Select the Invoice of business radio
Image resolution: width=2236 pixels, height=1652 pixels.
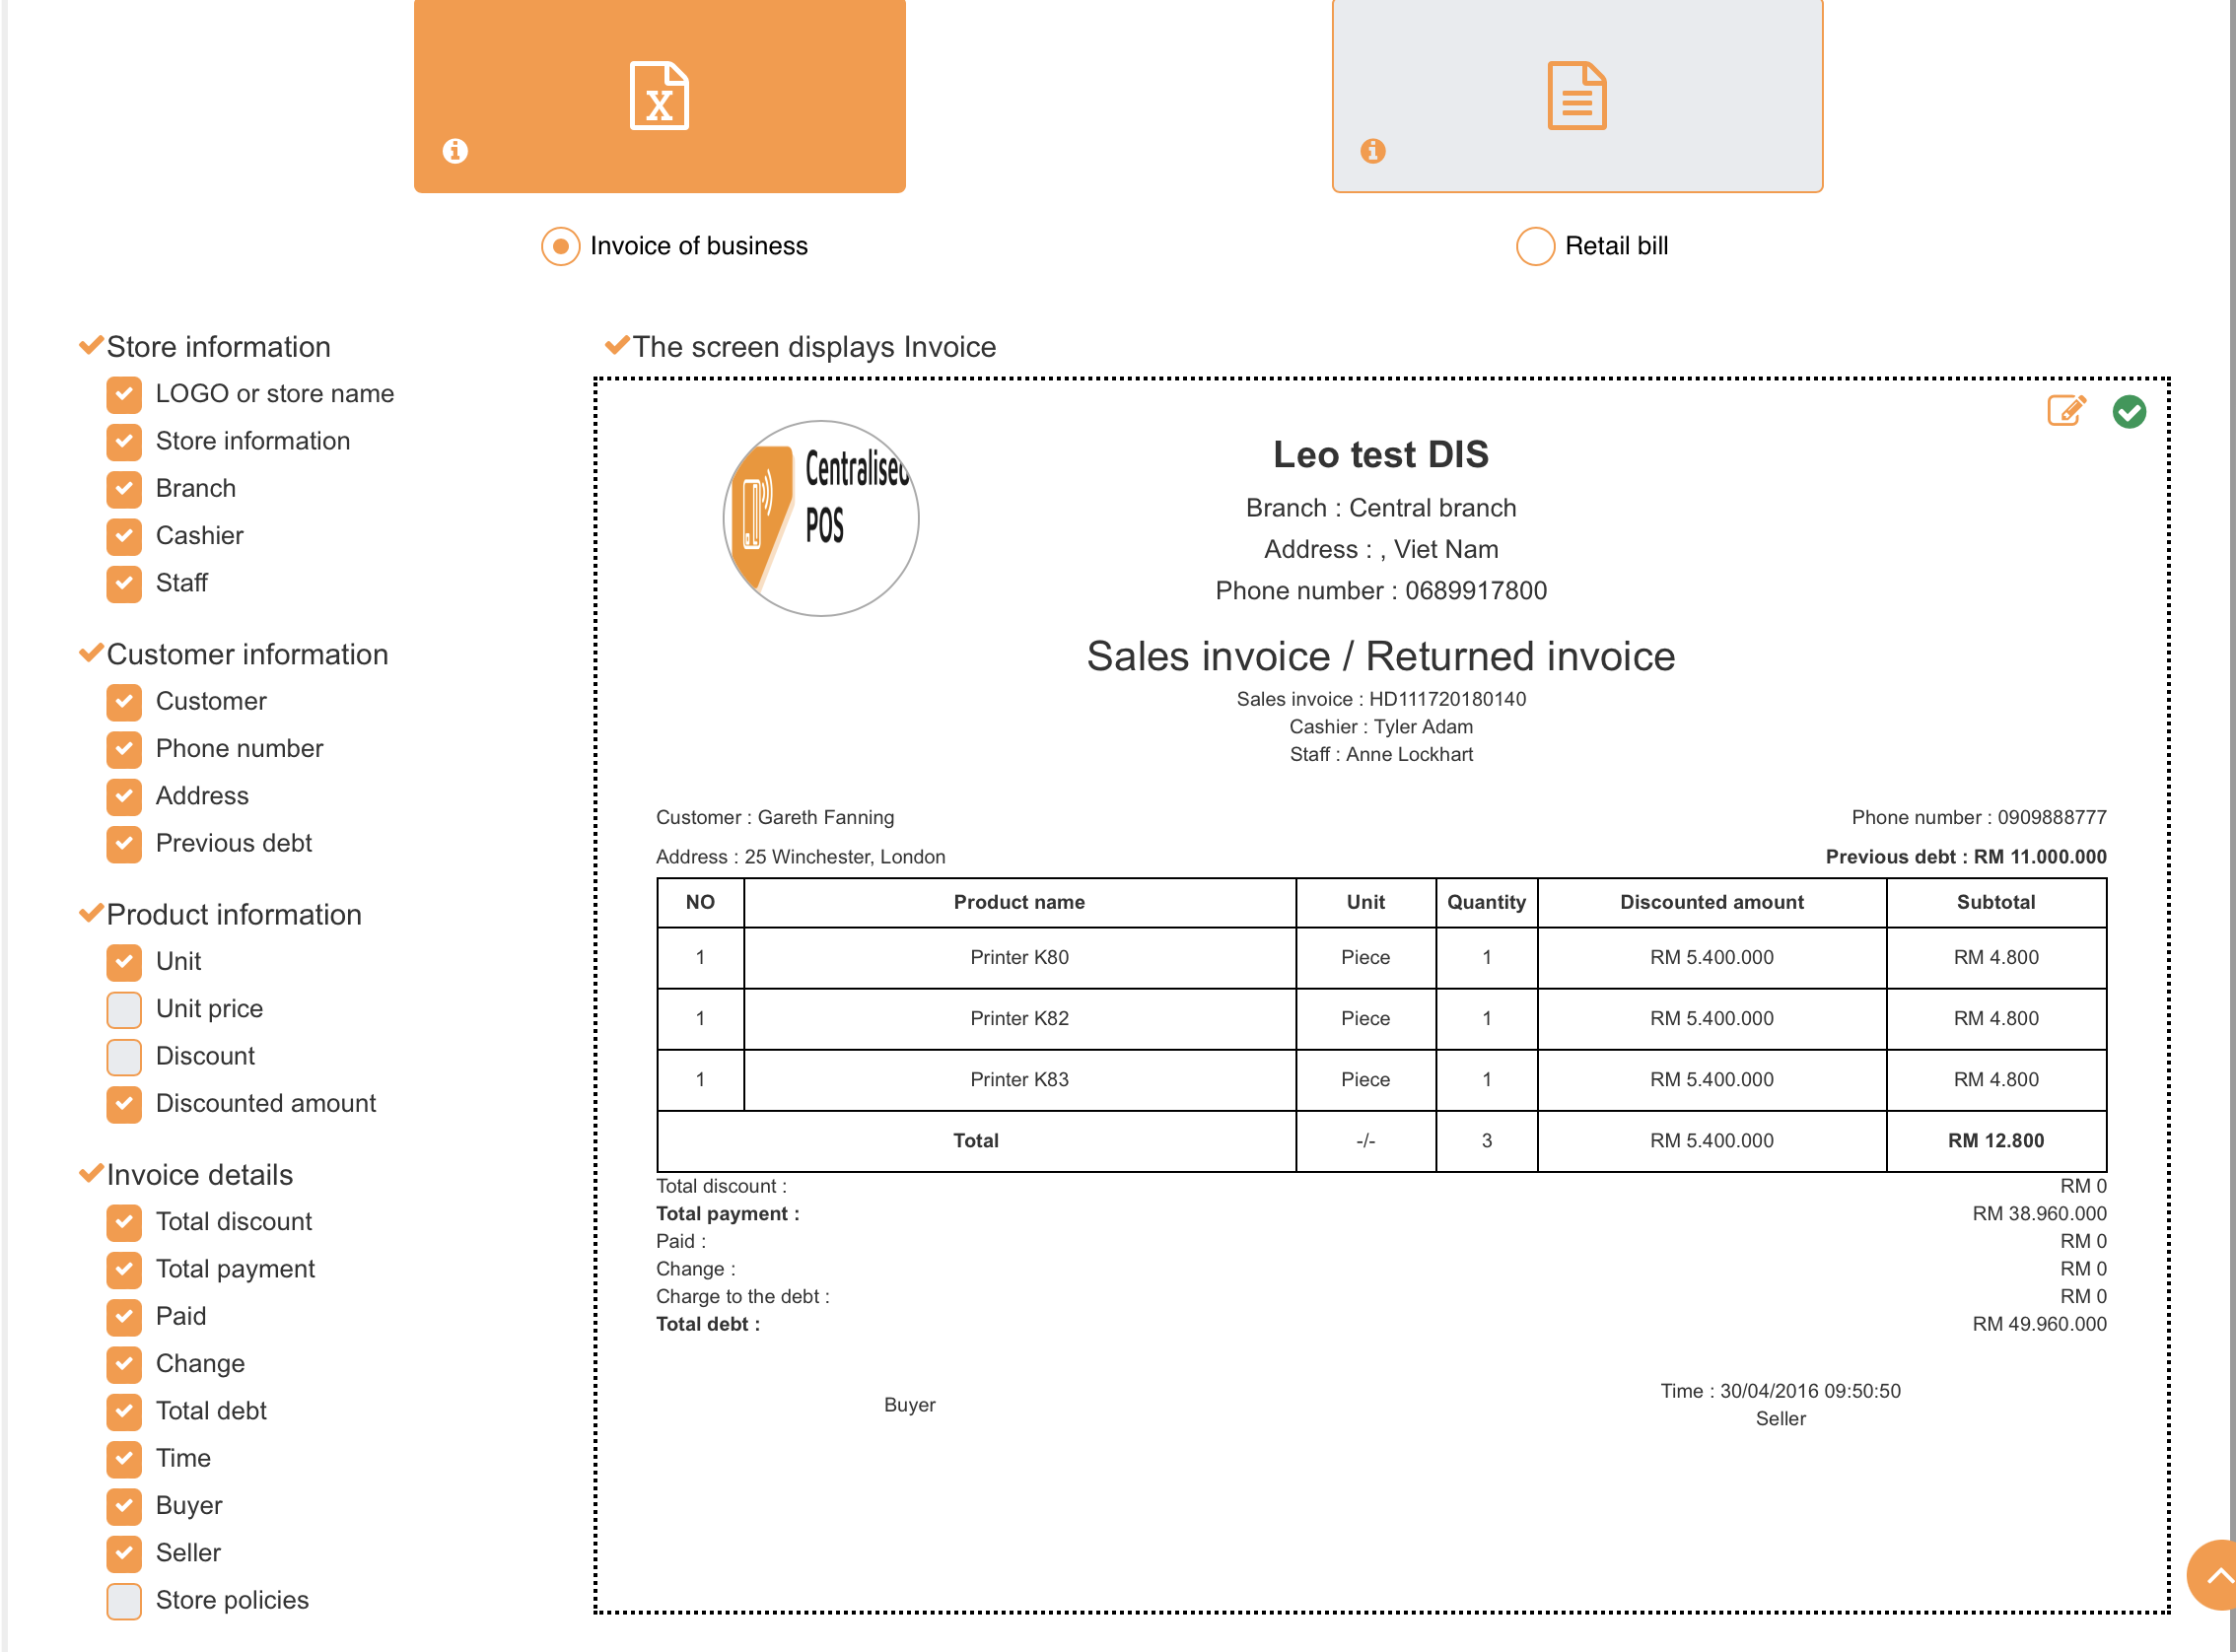(x=561, y=246)
